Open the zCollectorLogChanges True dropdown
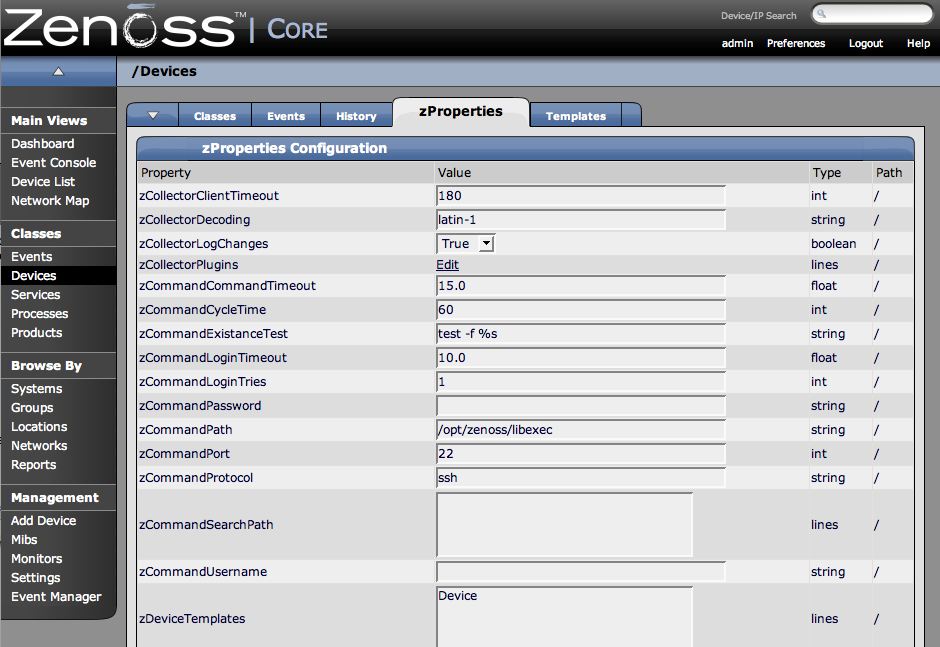Image resolution: width=940 pixels, height=647 pixels. tap(465, 243)
